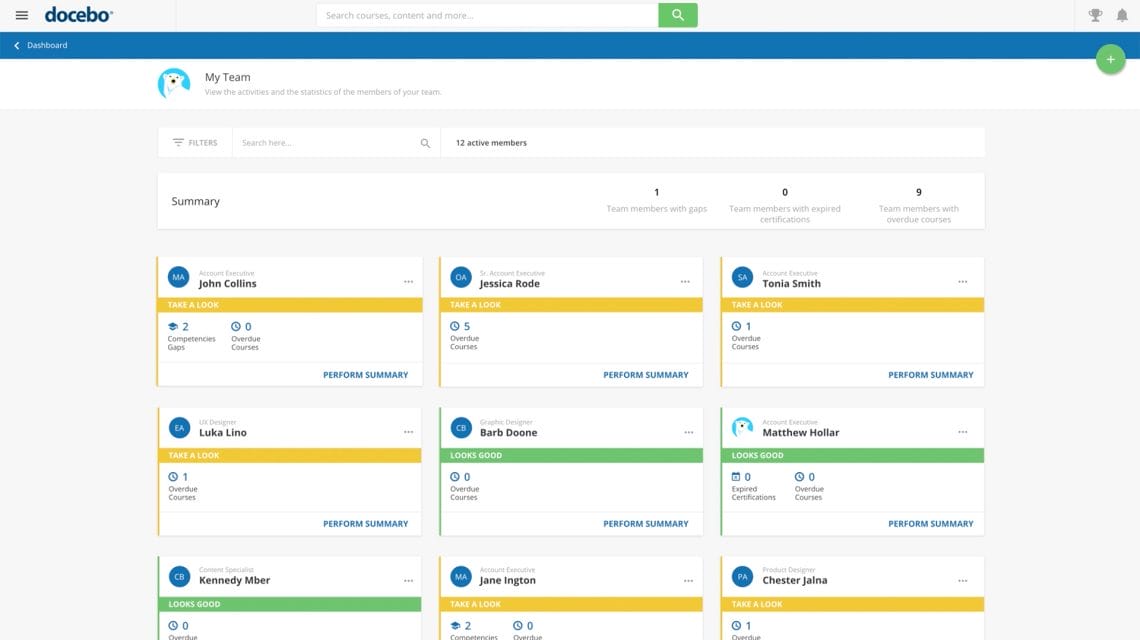This screenshot has height=640, width=1140.
Task: Open Matthew Hollar's card options menu
Action: coord(963,432)
